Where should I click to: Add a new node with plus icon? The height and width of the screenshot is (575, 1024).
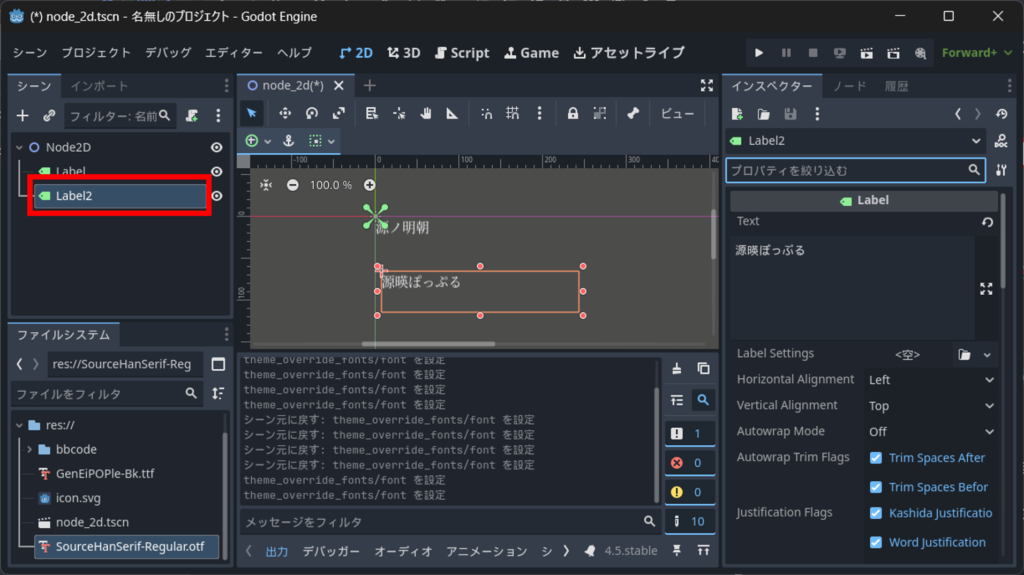click(23, 116)
